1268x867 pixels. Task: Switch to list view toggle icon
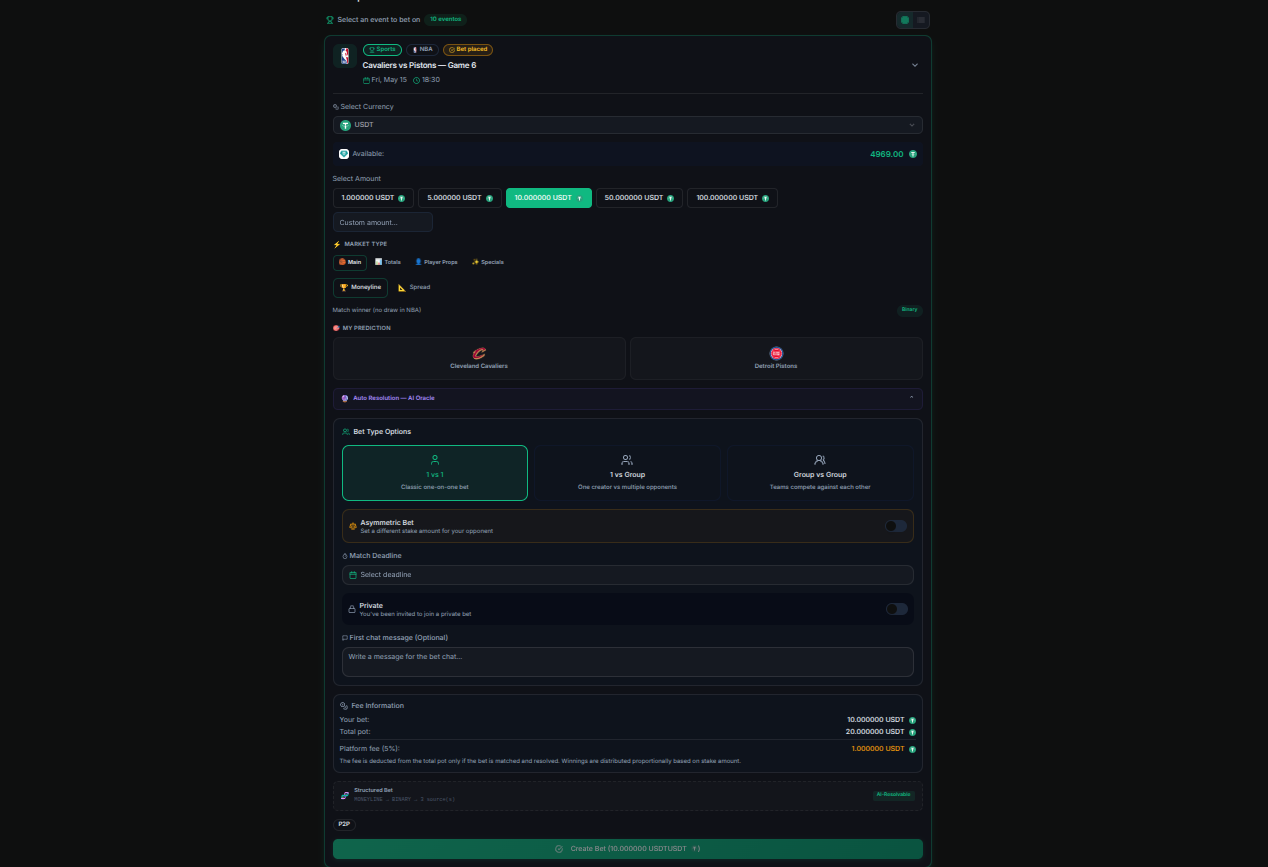(x=921, y=19)
